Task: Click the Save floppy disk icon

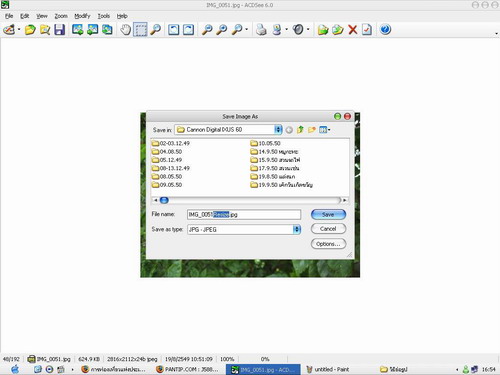Action: tap(60, 30)
